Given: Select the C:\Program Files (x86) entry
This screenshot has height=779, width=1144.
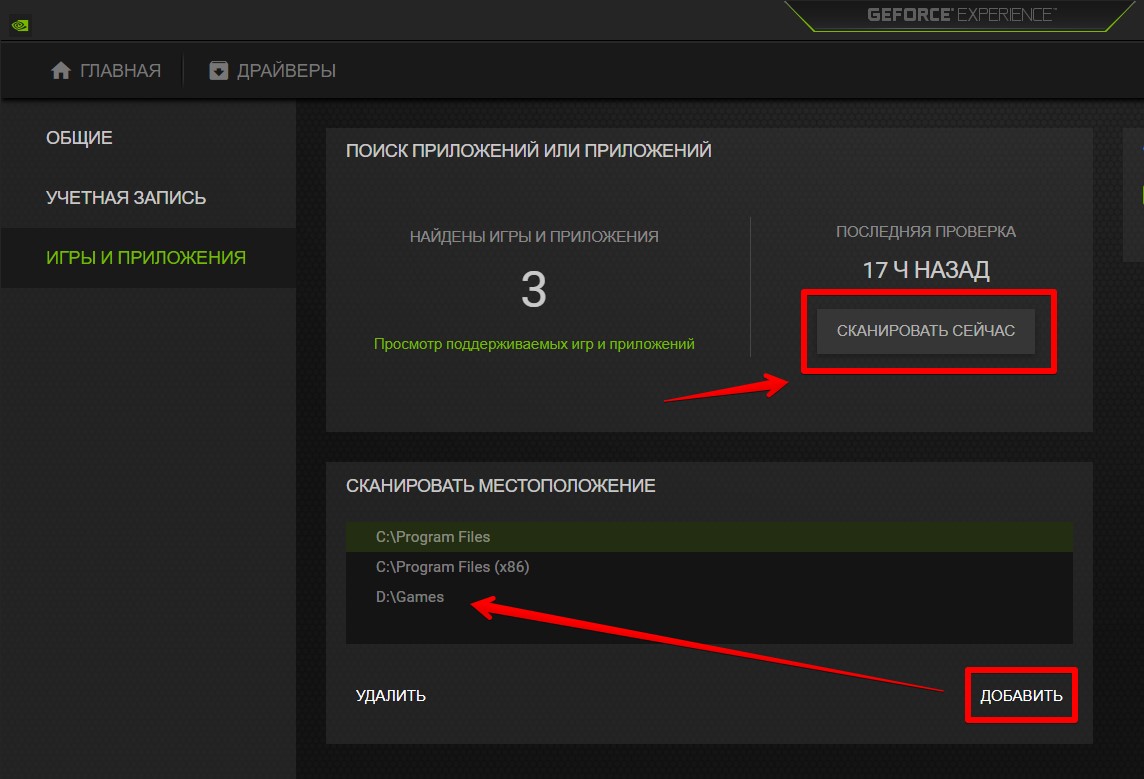Looking at the screenshot, I should [x=452, y=567].
